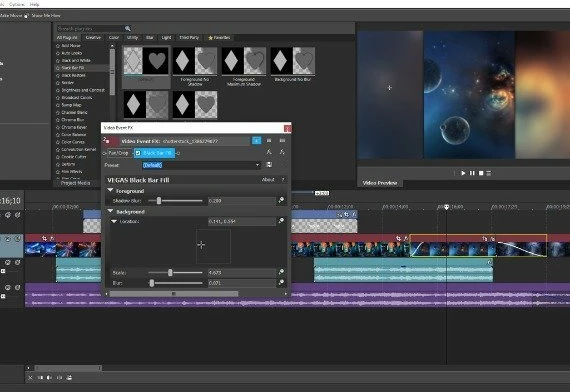Image resolution: width=570 pixels, height=392 pixels.
Task: Collapse the Background section
Action: tap(111, 211)
